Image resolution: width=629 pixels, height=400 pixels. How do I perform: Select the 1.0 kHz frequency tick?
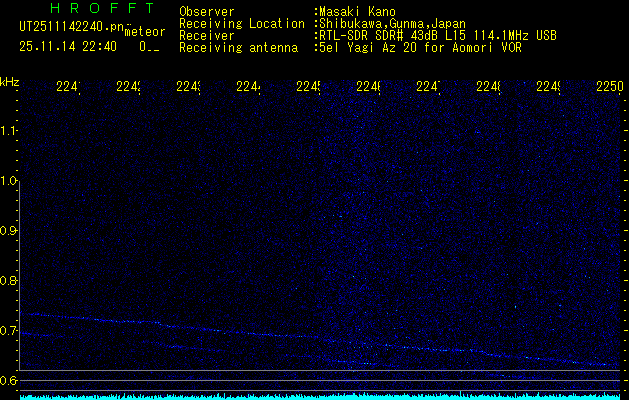click(x=9, y=181)
